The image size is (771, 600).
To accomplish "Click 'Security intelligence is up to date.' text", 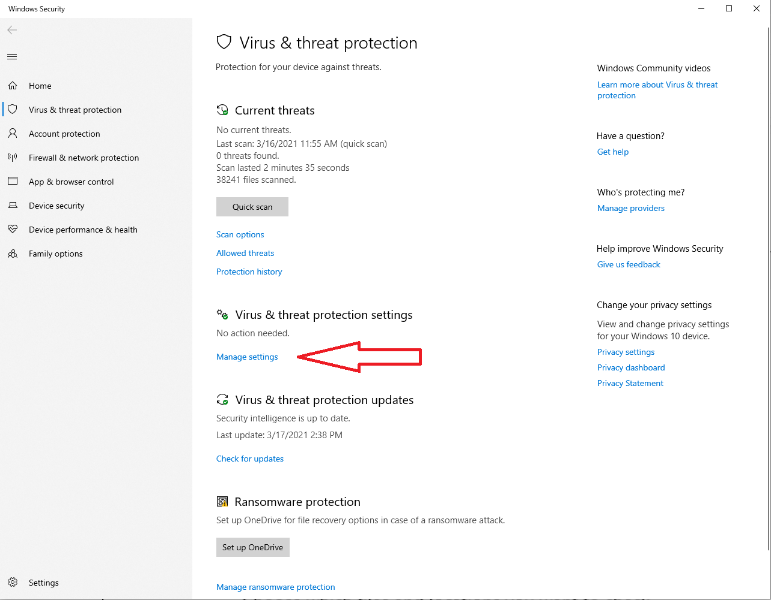I will (283, 419).
